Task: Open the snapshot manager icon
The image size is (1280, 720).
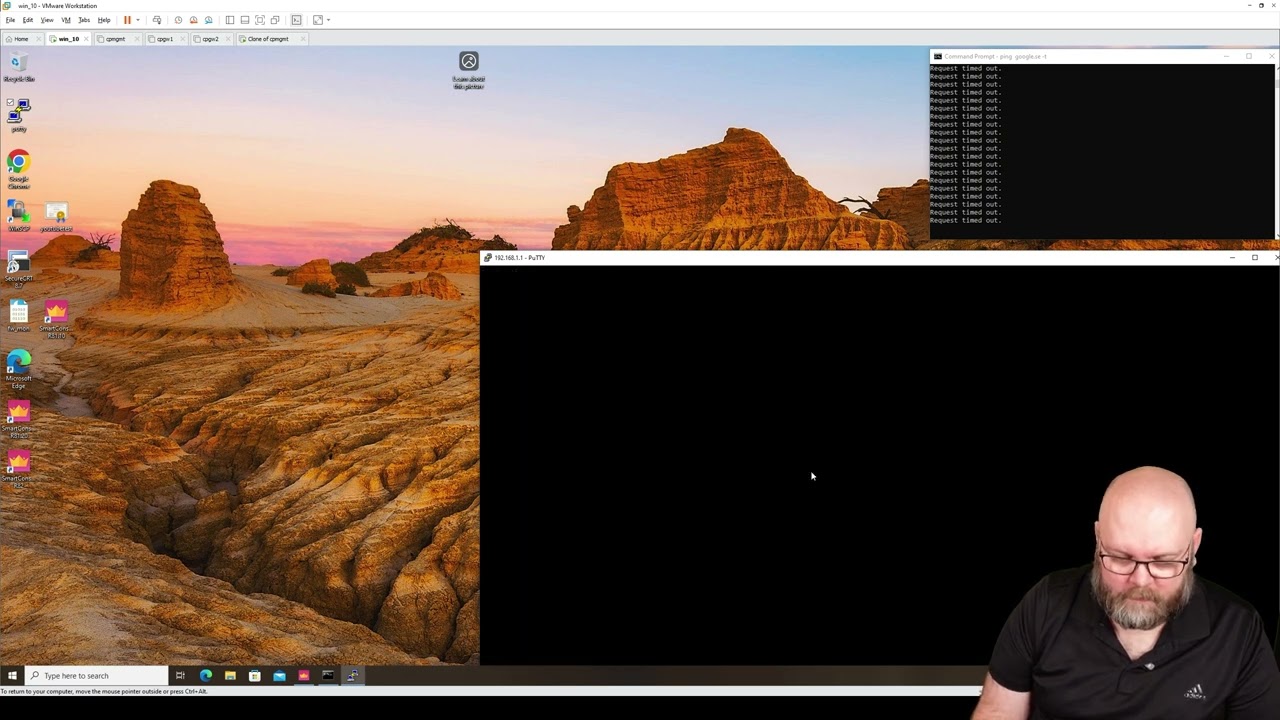Action: (x=208, y=20)
